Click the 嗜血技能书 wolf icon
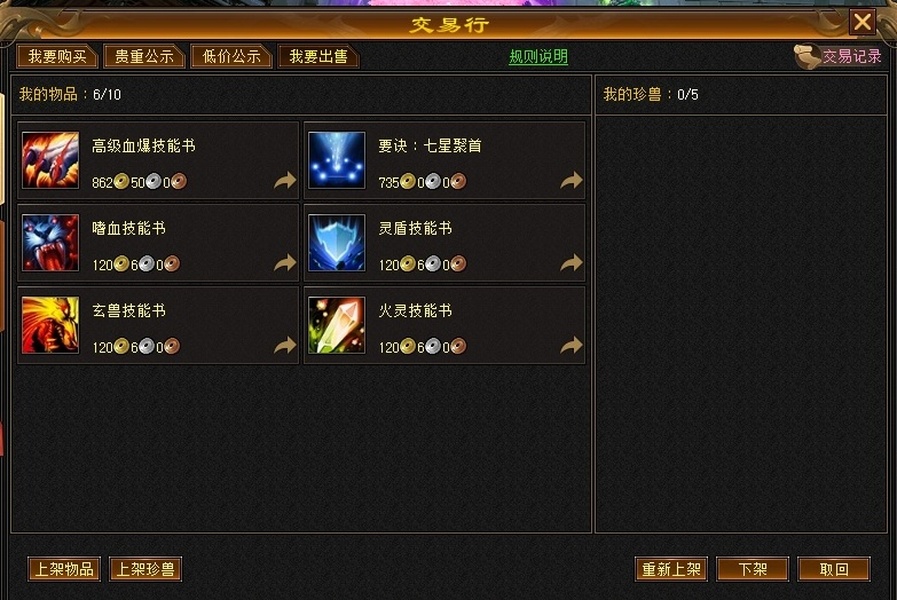The image size is (897, 600). [x=50, y=243]
